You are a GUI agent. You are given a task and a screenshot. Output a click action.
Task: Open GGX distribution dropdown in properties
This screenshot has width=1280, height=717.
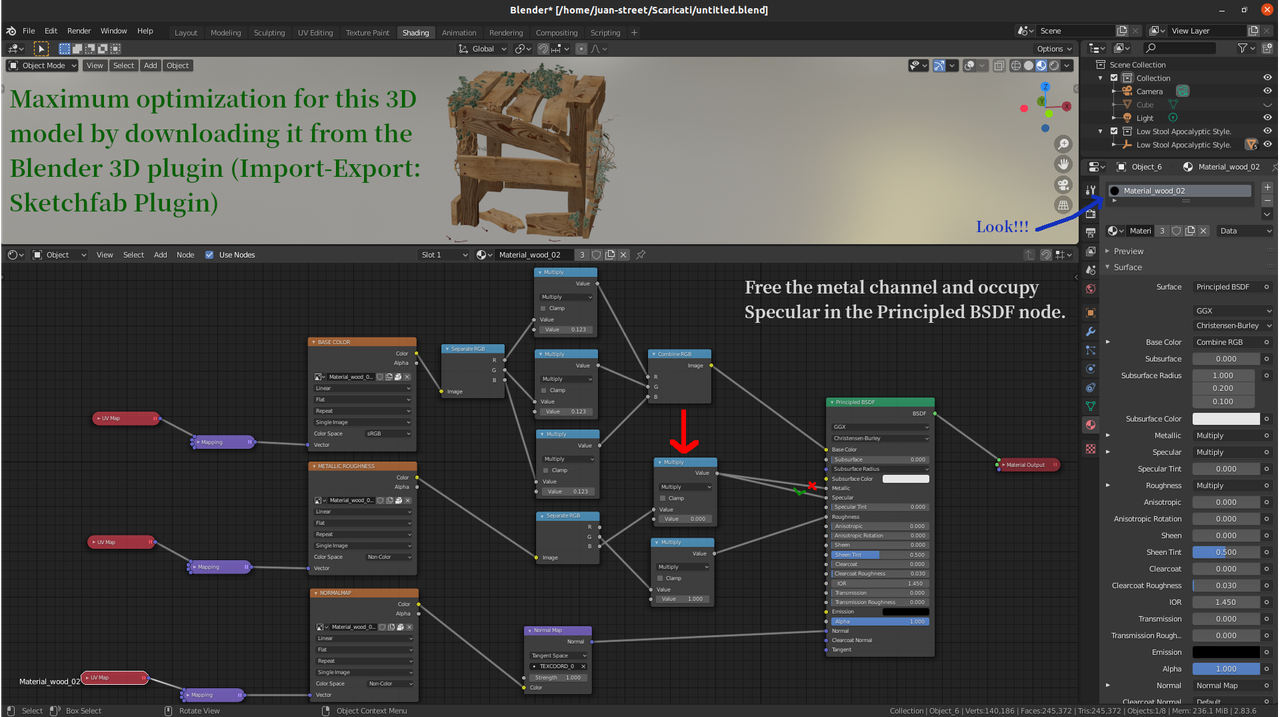coord(1233,311)
